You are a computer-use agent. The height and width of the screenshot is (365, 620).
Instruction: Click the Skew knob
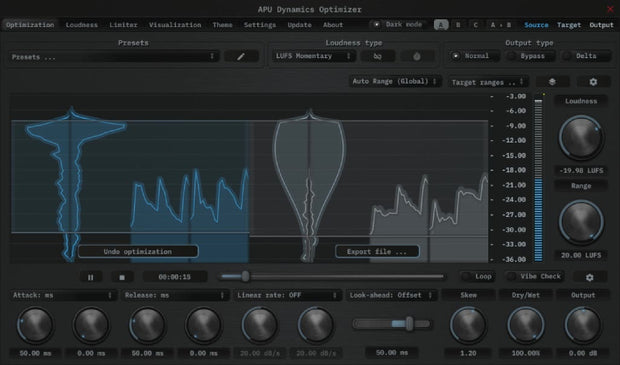[469, 325]
